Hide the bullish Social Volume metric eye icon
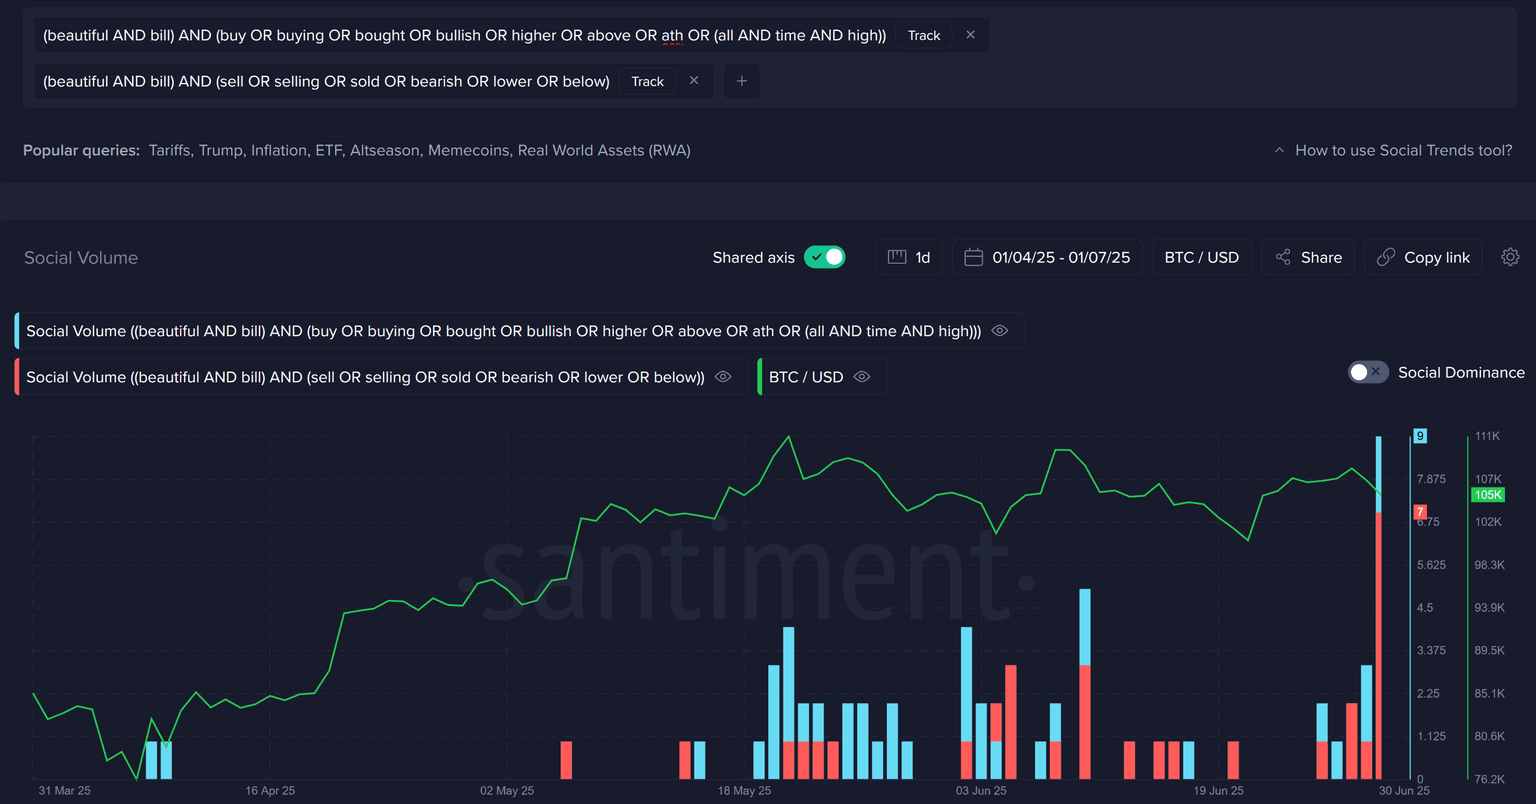The image size is (1536, 804). coord(999,331)
